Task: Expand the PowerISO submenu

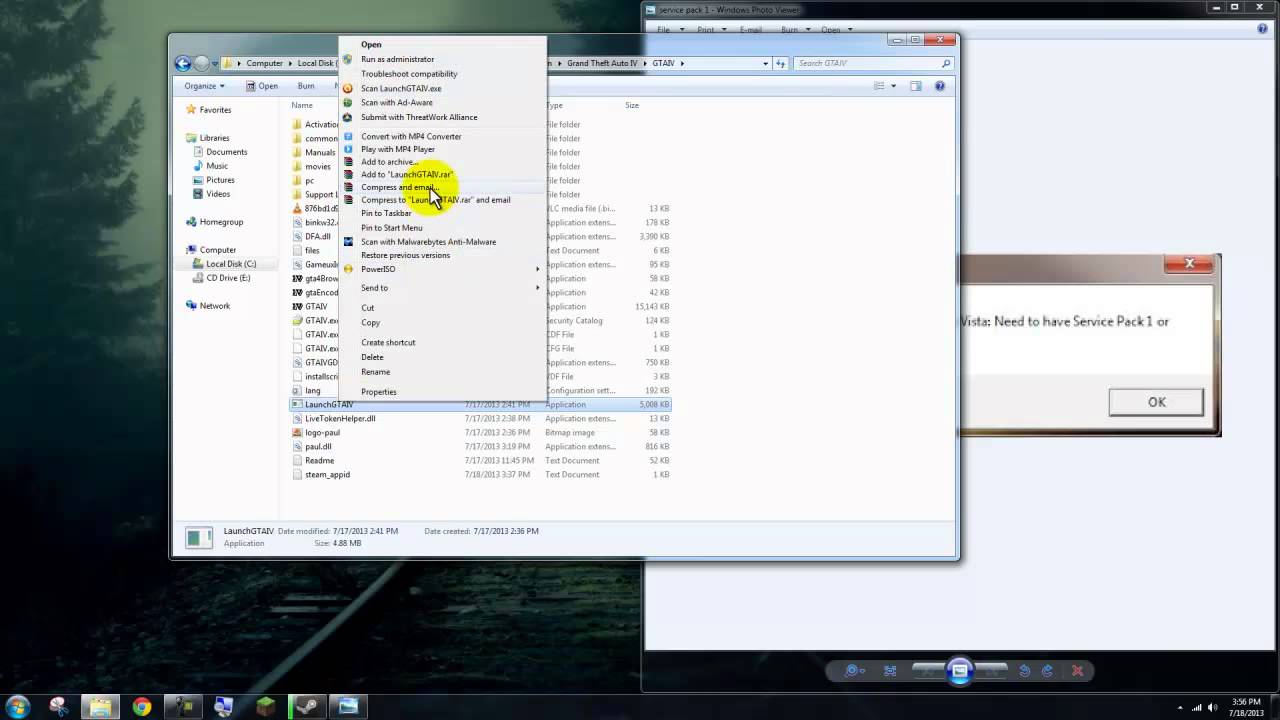Action: (442, 269)
